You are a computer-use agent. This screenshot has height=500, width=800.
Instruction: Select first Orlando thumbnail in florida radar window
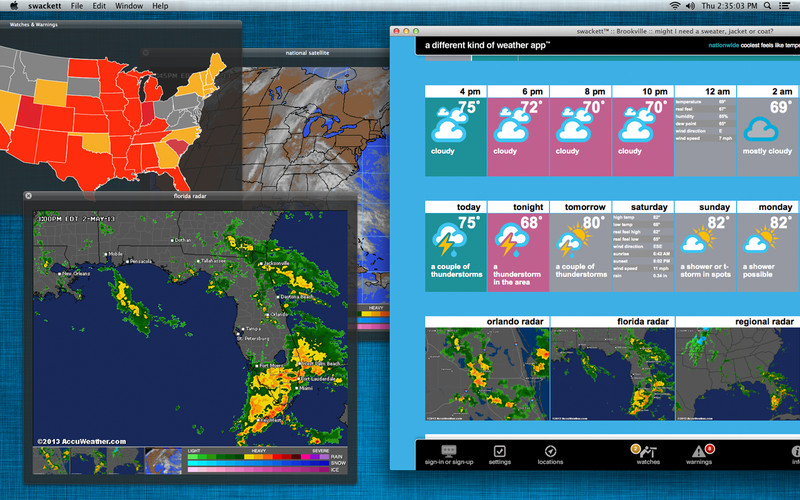(x=51, y=461)
